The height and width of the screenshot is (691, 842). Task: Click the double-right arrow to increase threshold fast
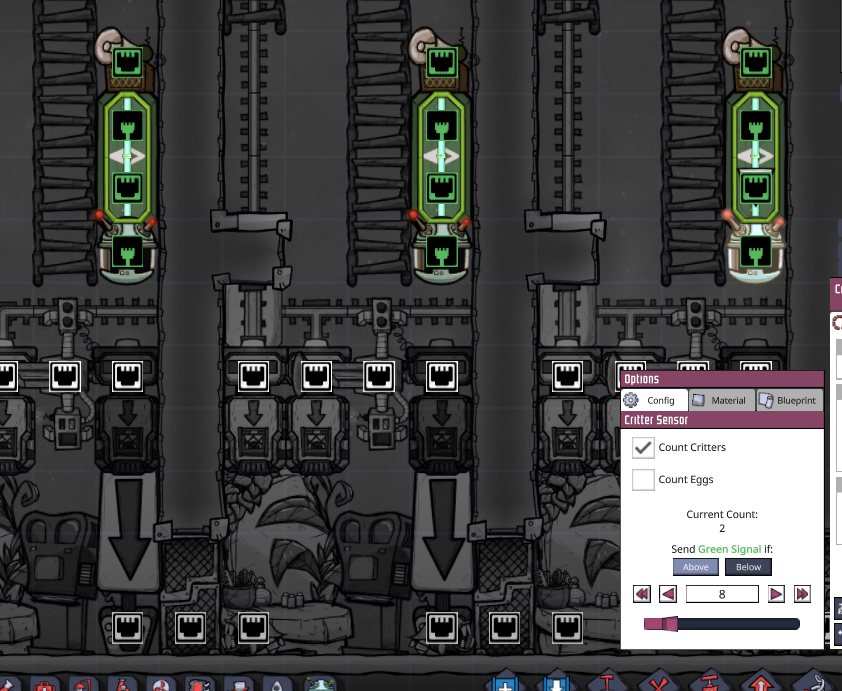[x=802, y=594]
